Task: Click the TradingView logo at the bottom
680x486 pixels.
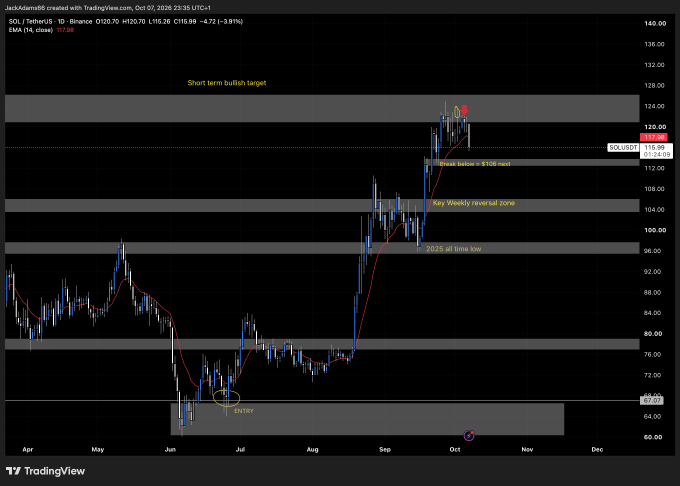Action: pyautogui.click(x=46, y=471)
